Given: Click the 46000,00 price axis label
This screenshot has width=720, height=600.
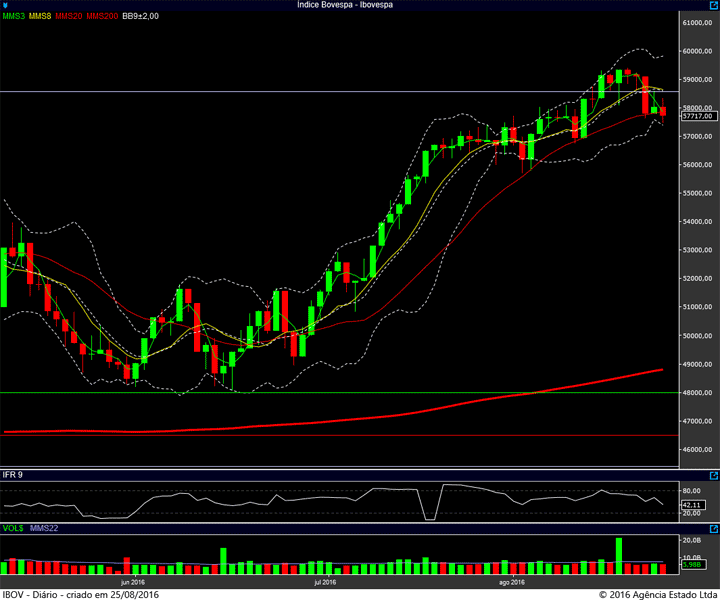Looking at the screenshot, I should pos(698,450).
